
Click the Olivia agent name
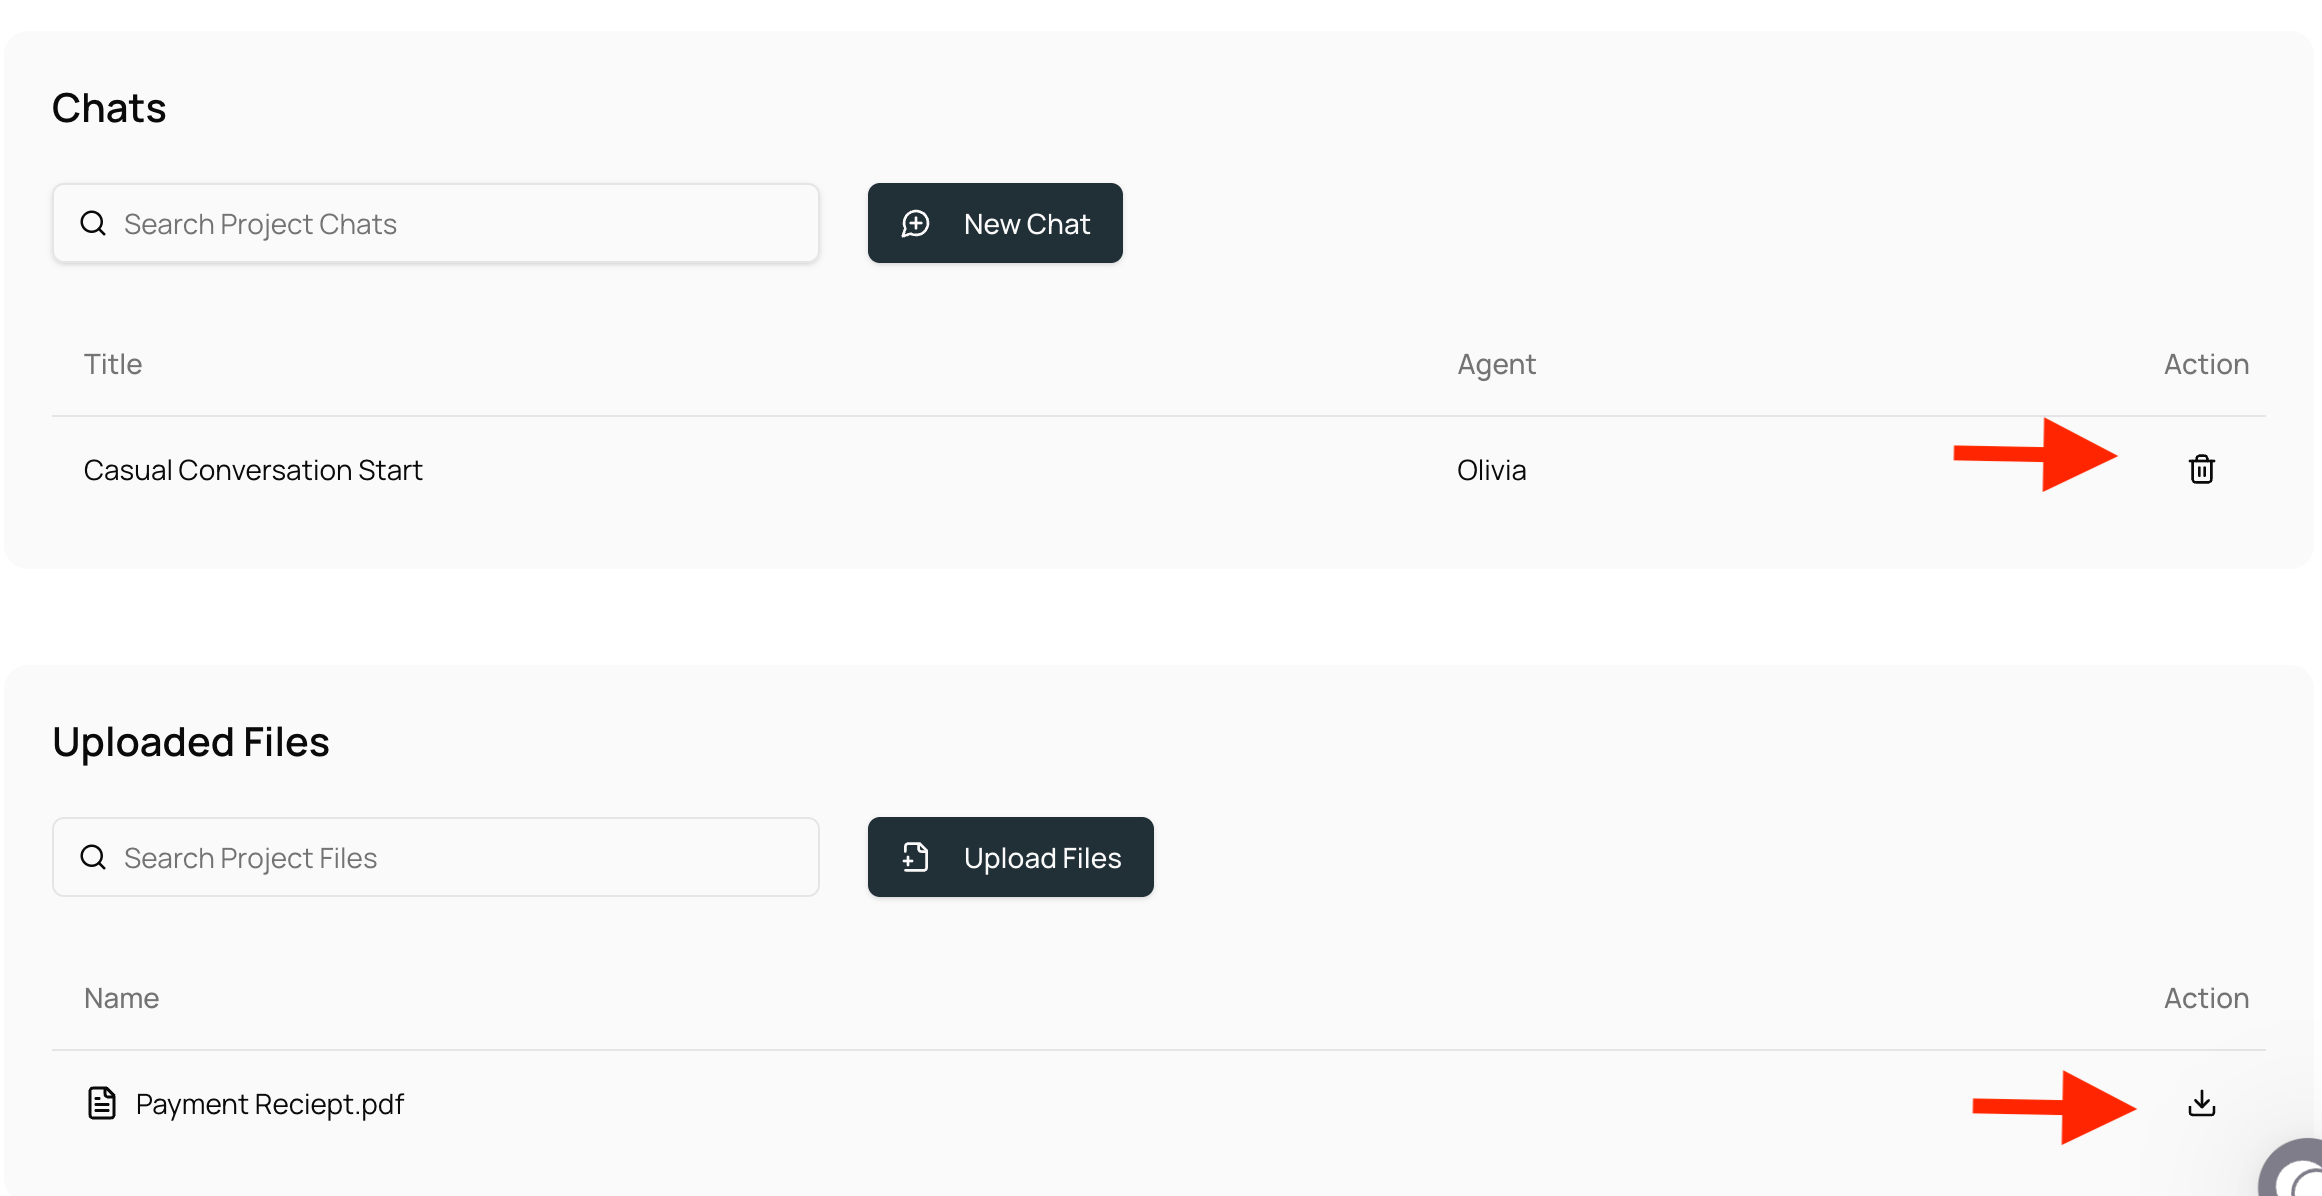[x=1491, y=470]
